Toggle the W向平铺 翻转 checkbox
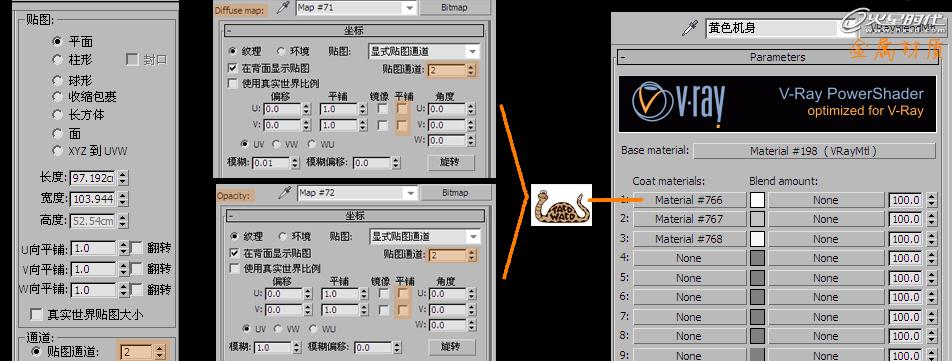The height and width of the screenshot is (361, 952). click(x=137, y=289)
